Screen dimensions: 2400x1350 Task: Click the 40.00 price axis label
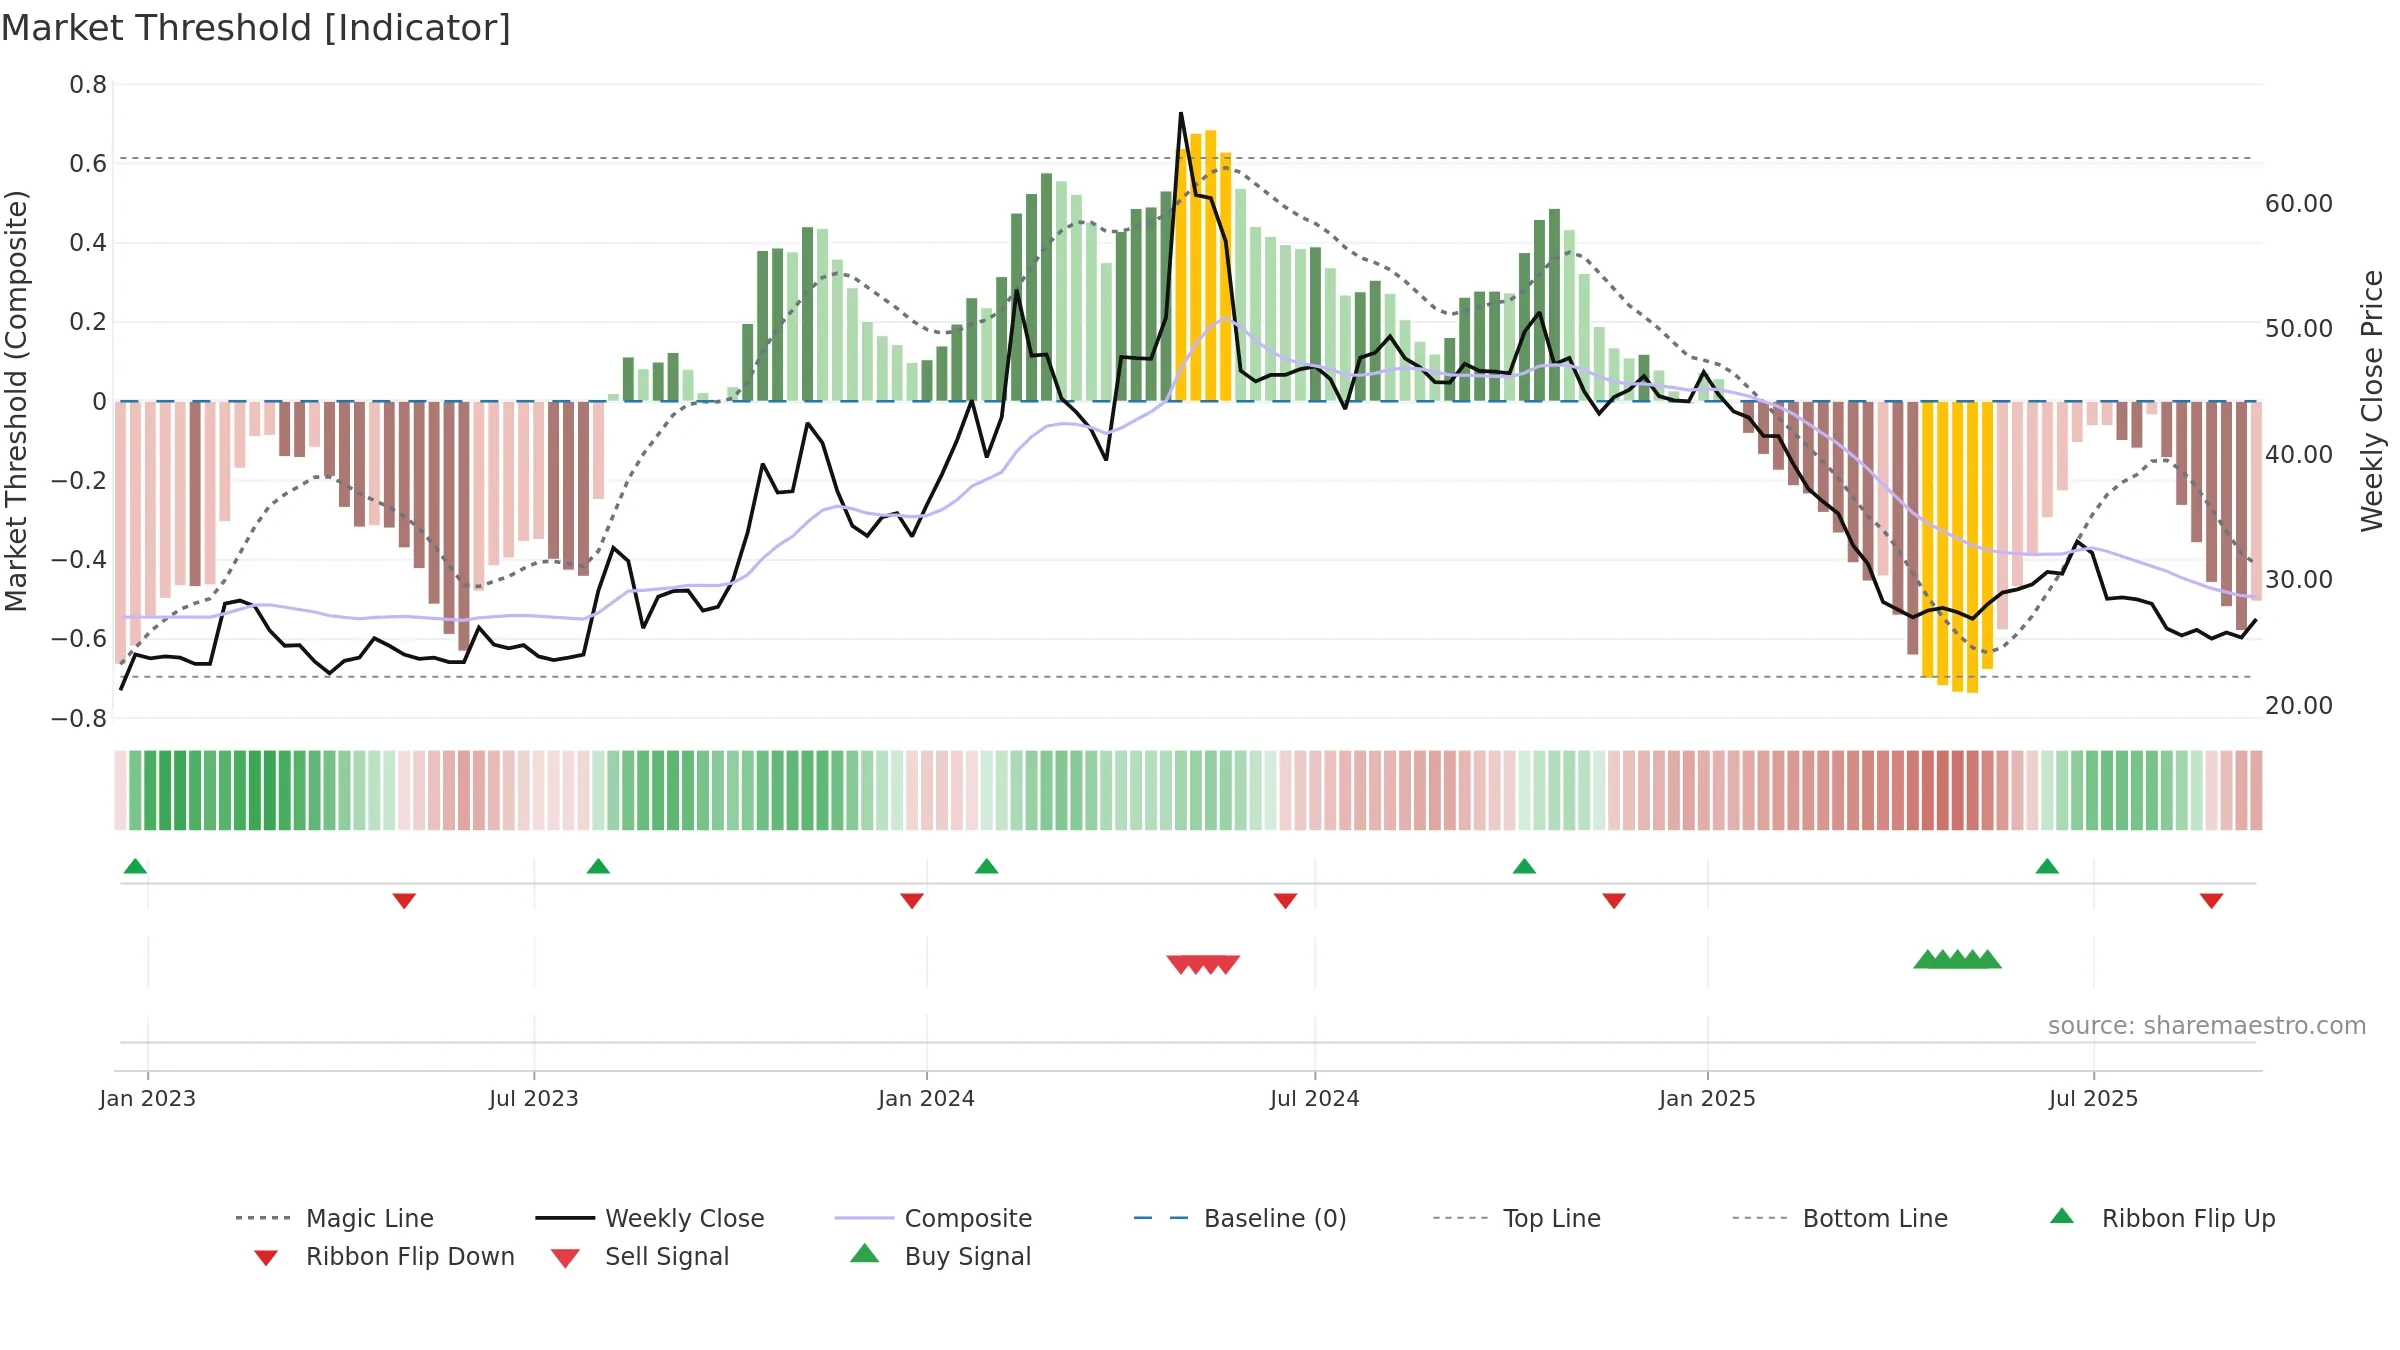2299,455
